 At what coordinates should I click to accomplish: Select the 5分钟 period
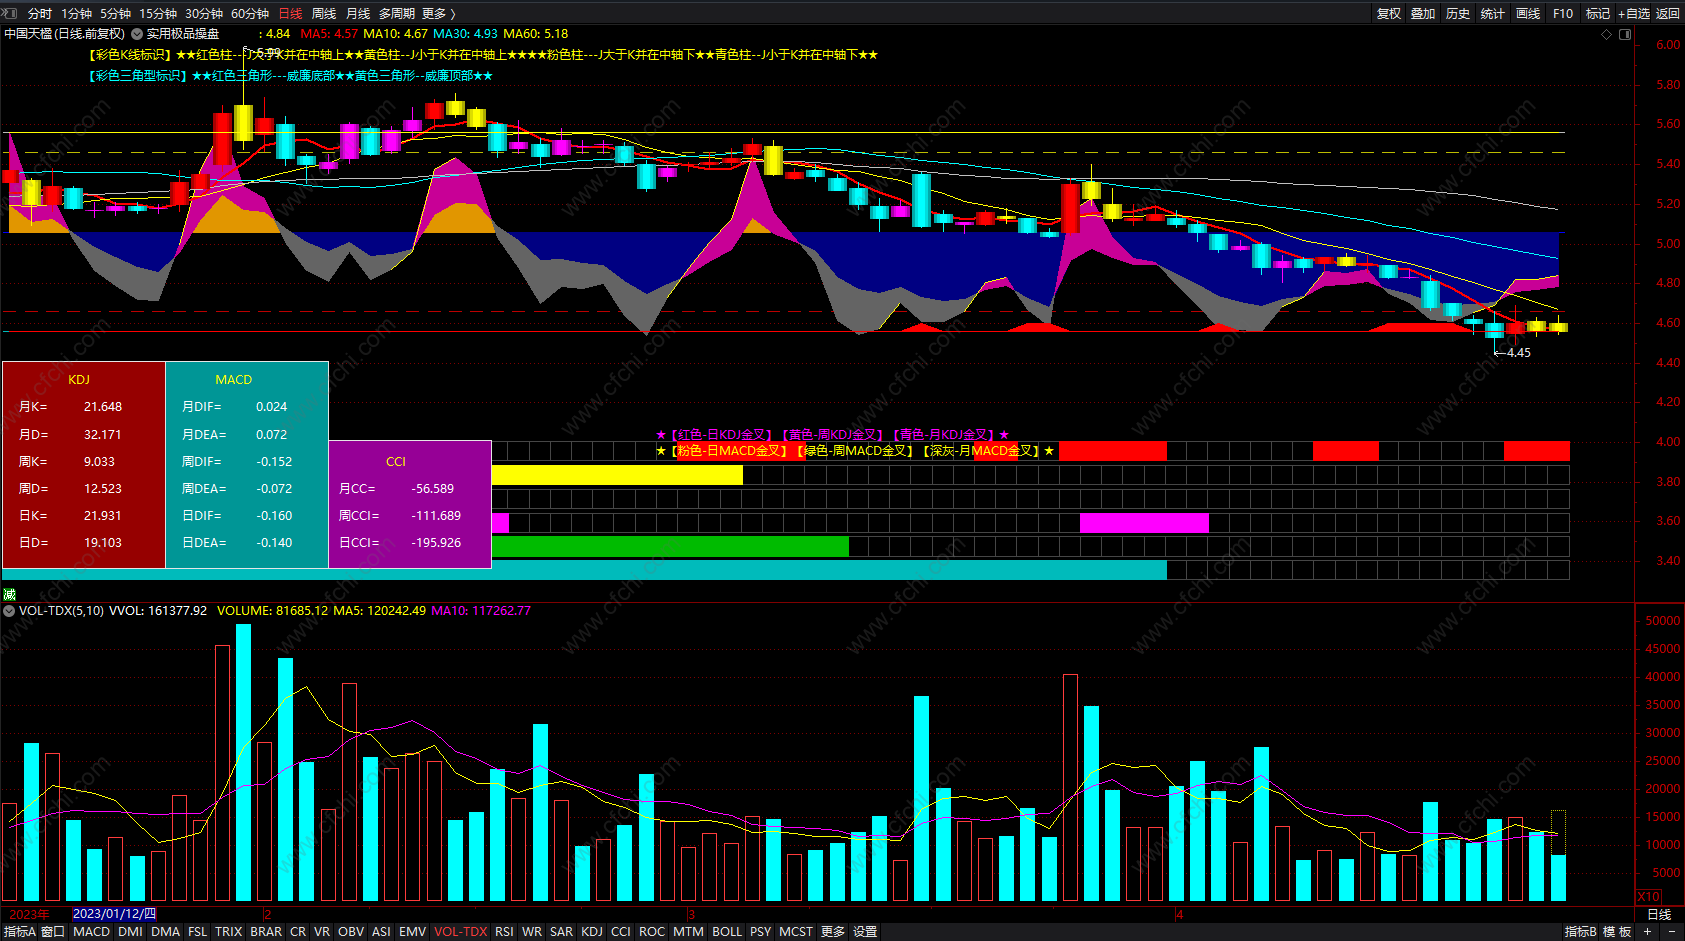pyautogui.click(x=116, y=13)
